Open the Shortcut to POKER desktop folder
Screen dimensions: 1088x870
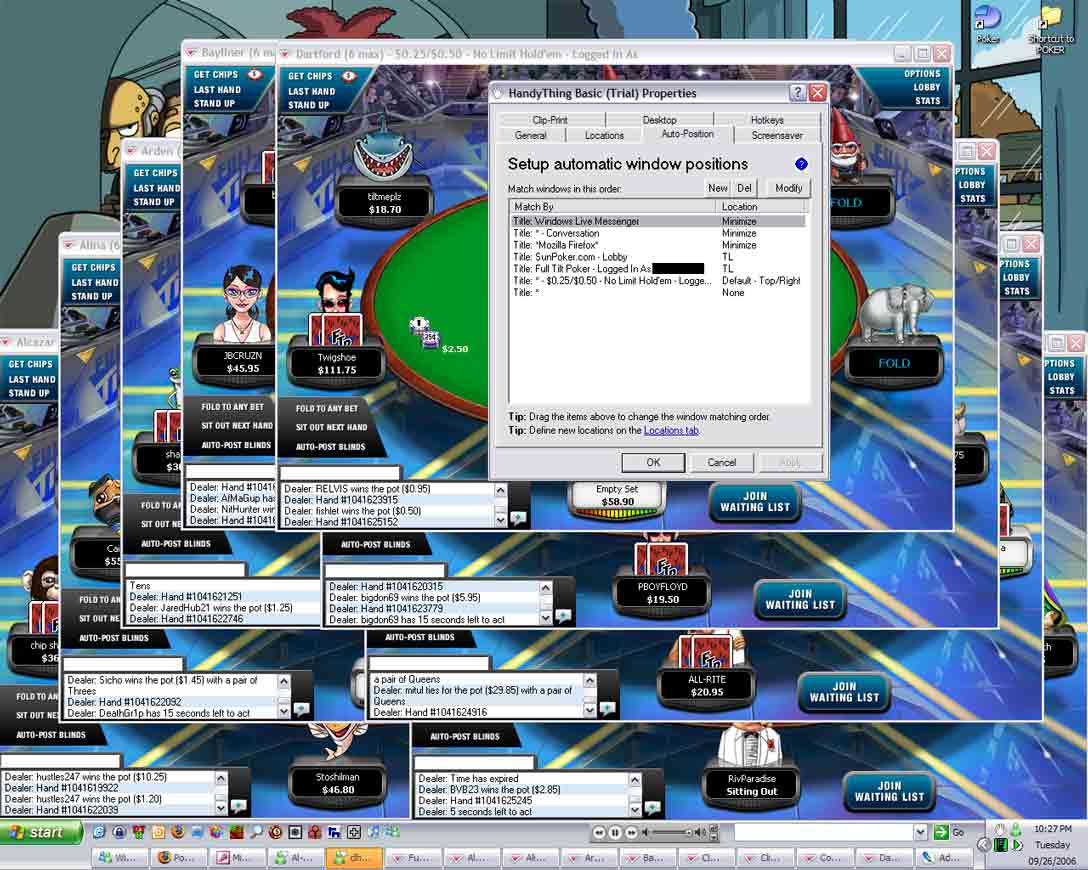1051,30
